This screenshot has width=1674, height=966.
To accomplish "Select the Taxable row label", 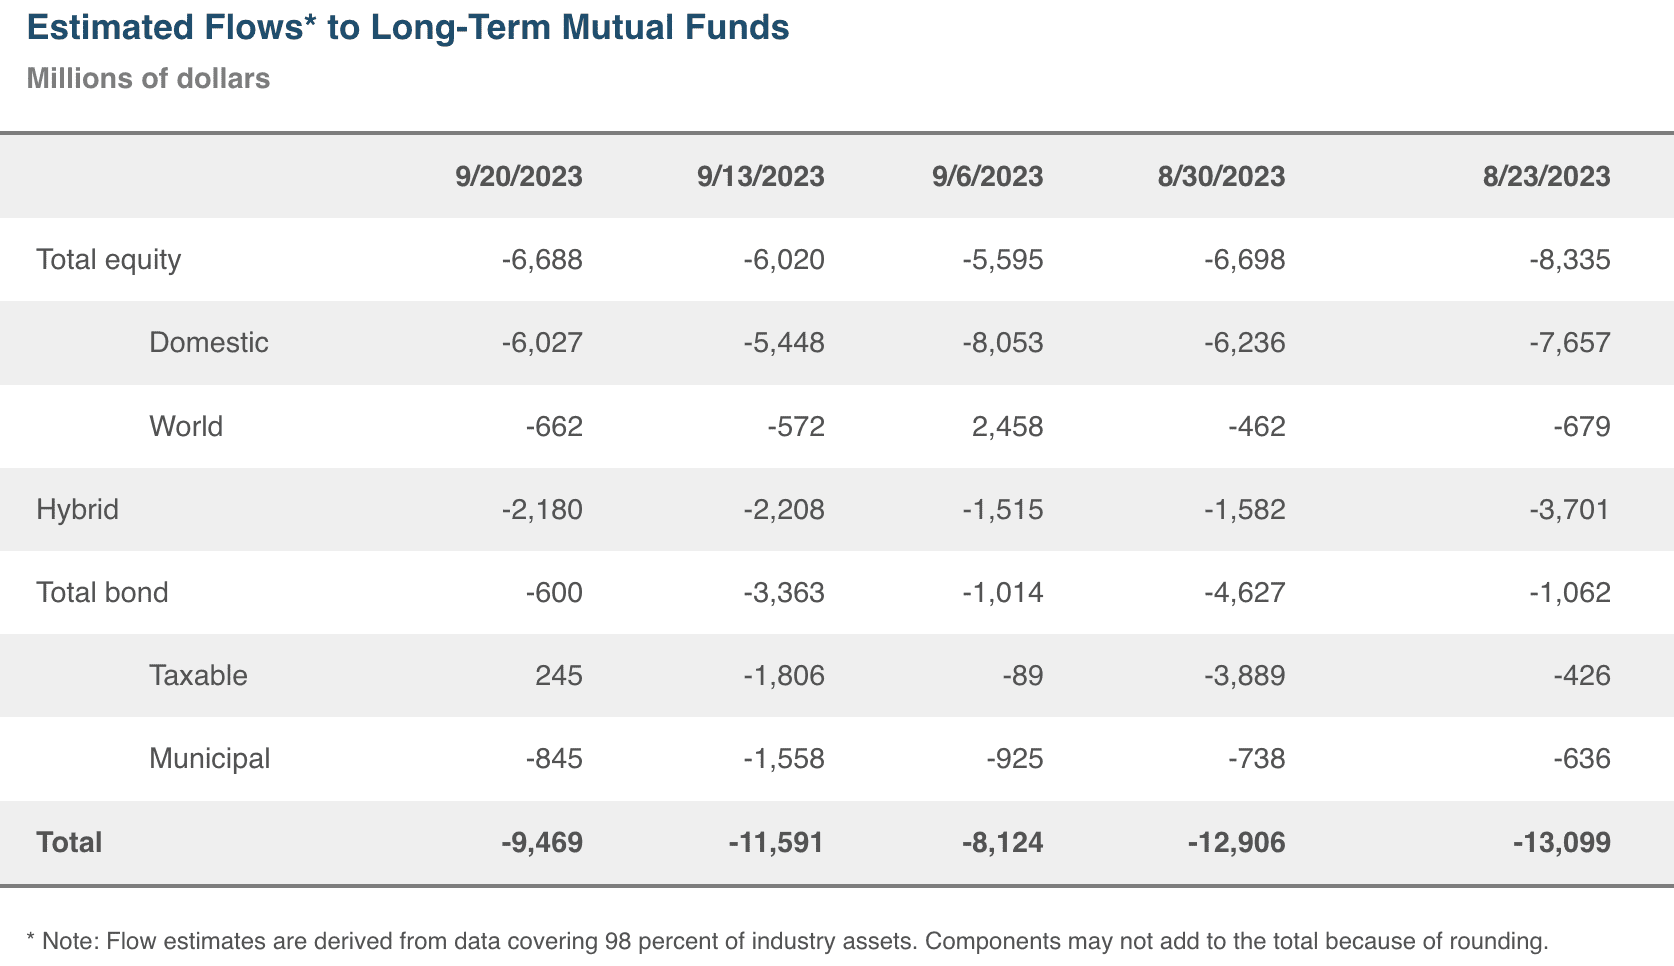I will pyautogui.click(x=198, y=676).
